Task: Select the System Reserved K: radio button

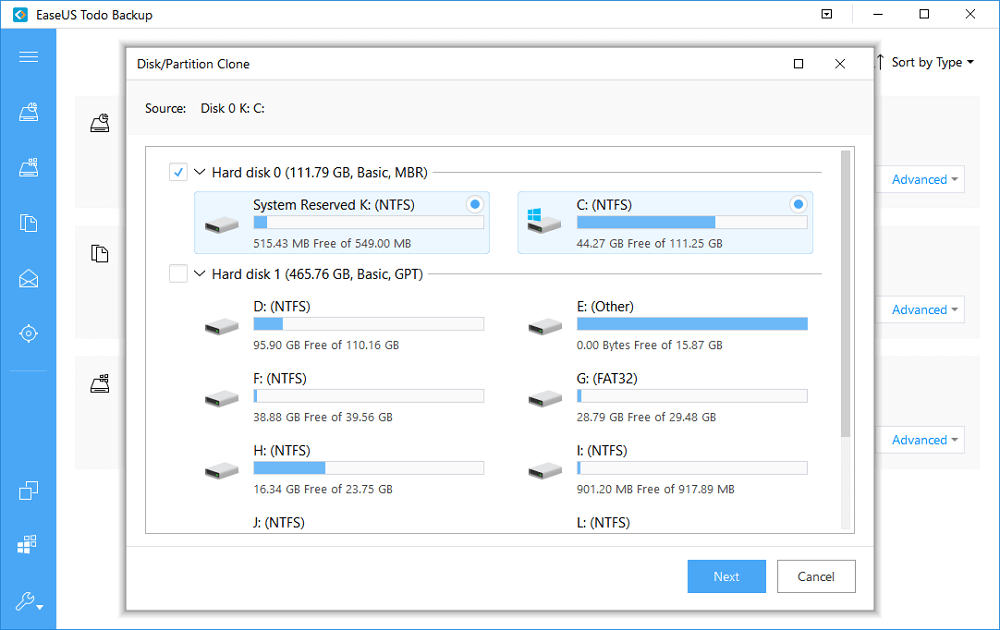Action: 474,204
